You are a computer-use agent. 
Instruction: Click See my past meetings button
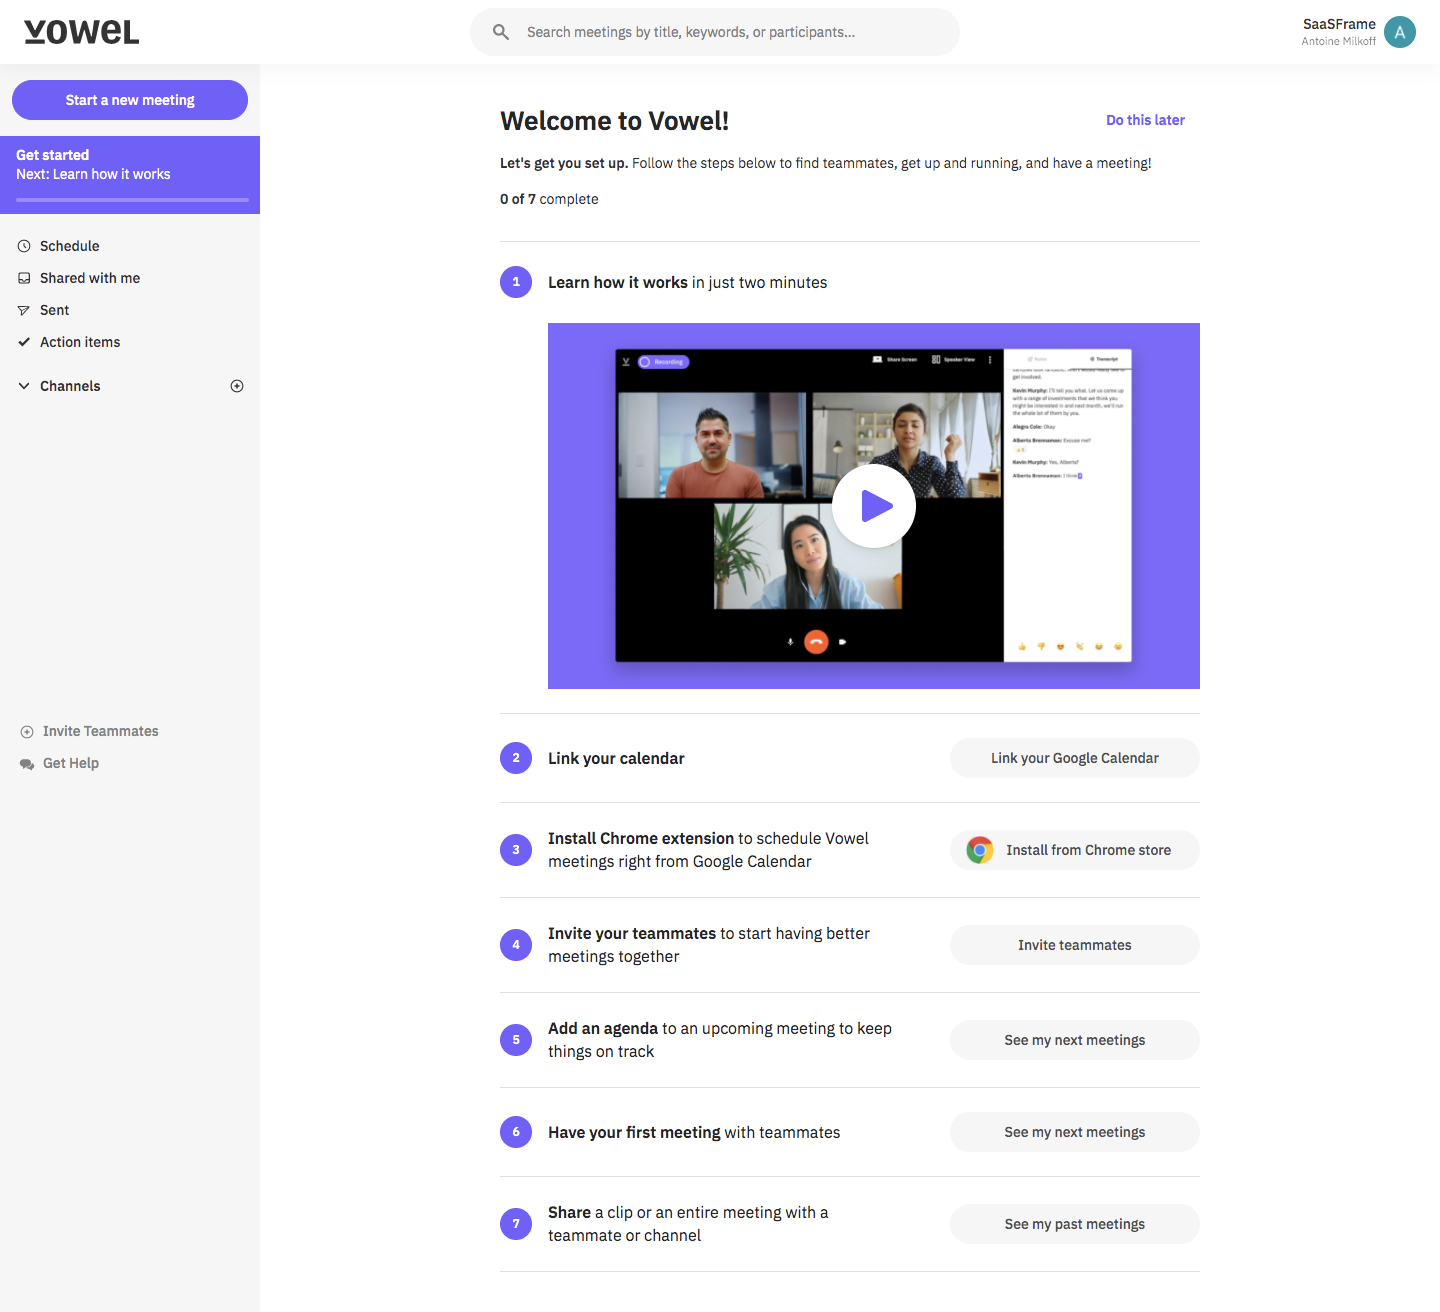click(x=1074, y=1224)
